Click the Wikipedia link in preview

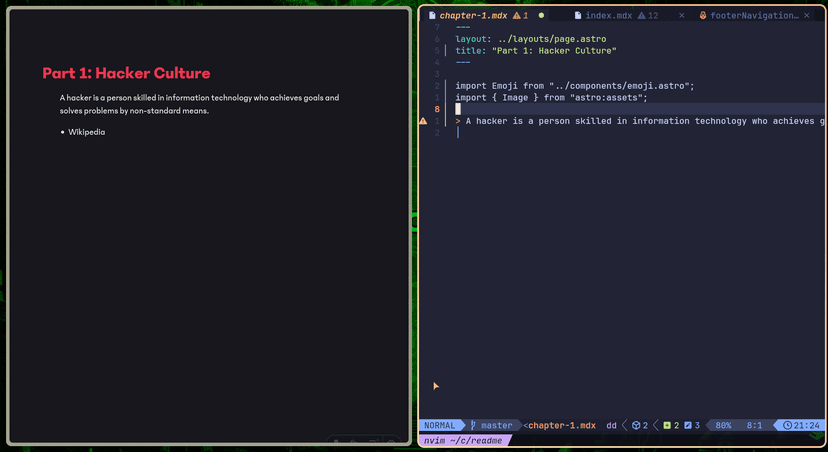(x=86, y=132)
